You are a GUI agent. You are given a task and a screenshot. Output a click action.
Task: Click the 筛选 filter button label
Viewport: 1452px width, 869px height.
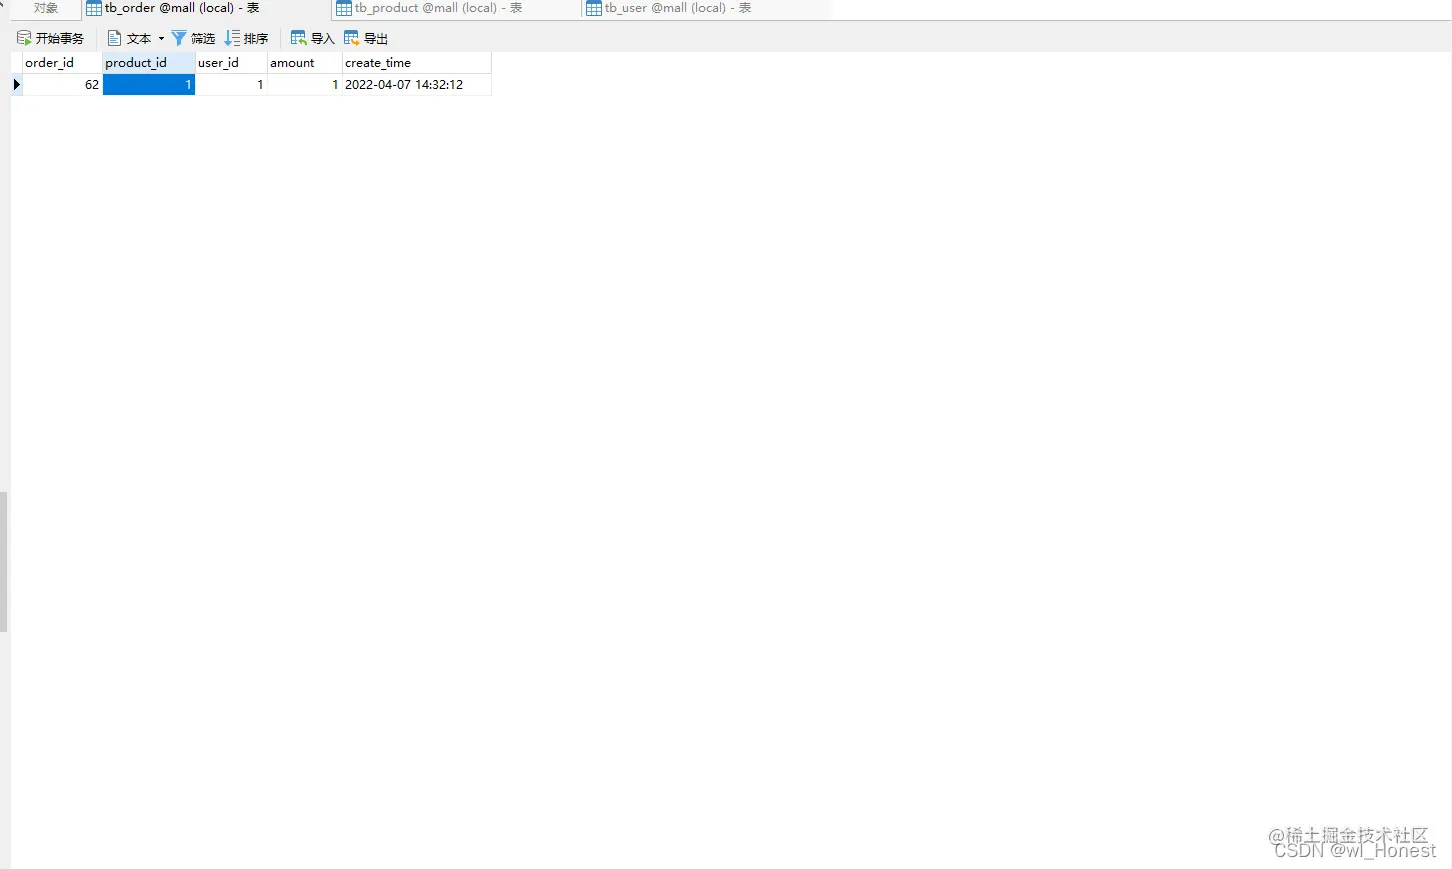203,39
